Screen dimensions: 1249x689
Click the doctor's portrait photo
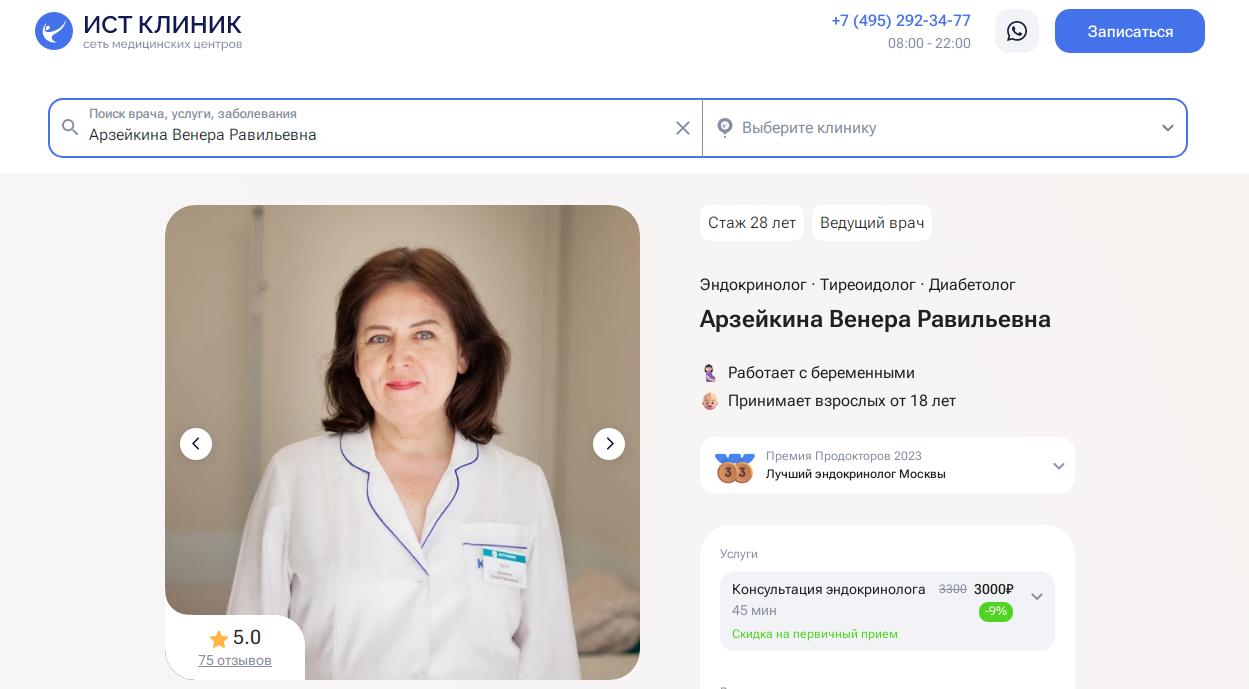402,442
